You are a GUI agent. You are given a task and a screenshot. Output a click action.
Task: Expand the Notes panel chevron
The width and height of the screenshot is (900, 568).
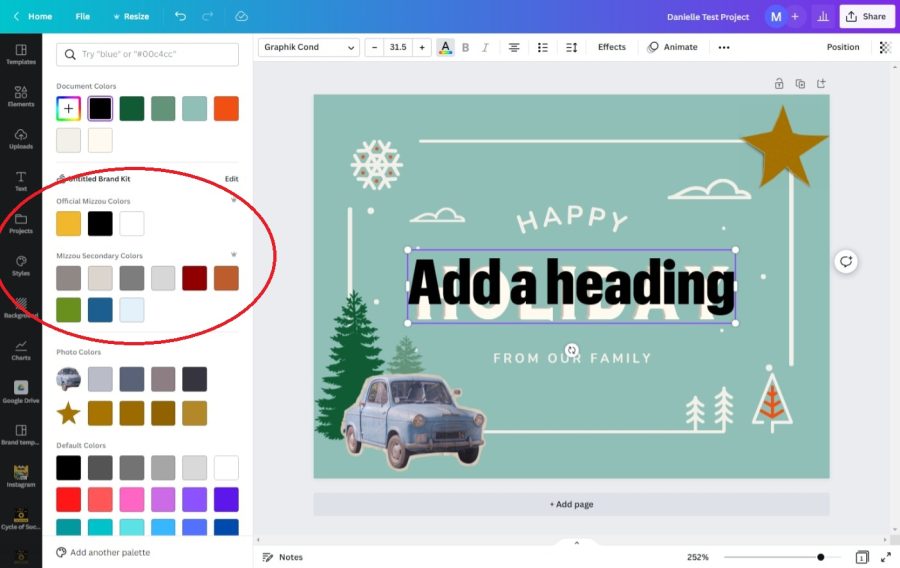click(576, 543)
